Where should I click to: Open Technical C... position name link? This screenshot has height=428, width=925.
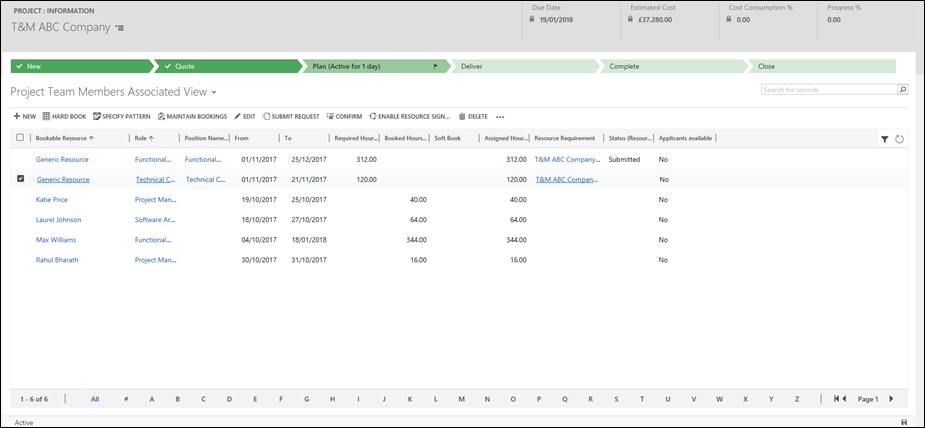(205, 180)
